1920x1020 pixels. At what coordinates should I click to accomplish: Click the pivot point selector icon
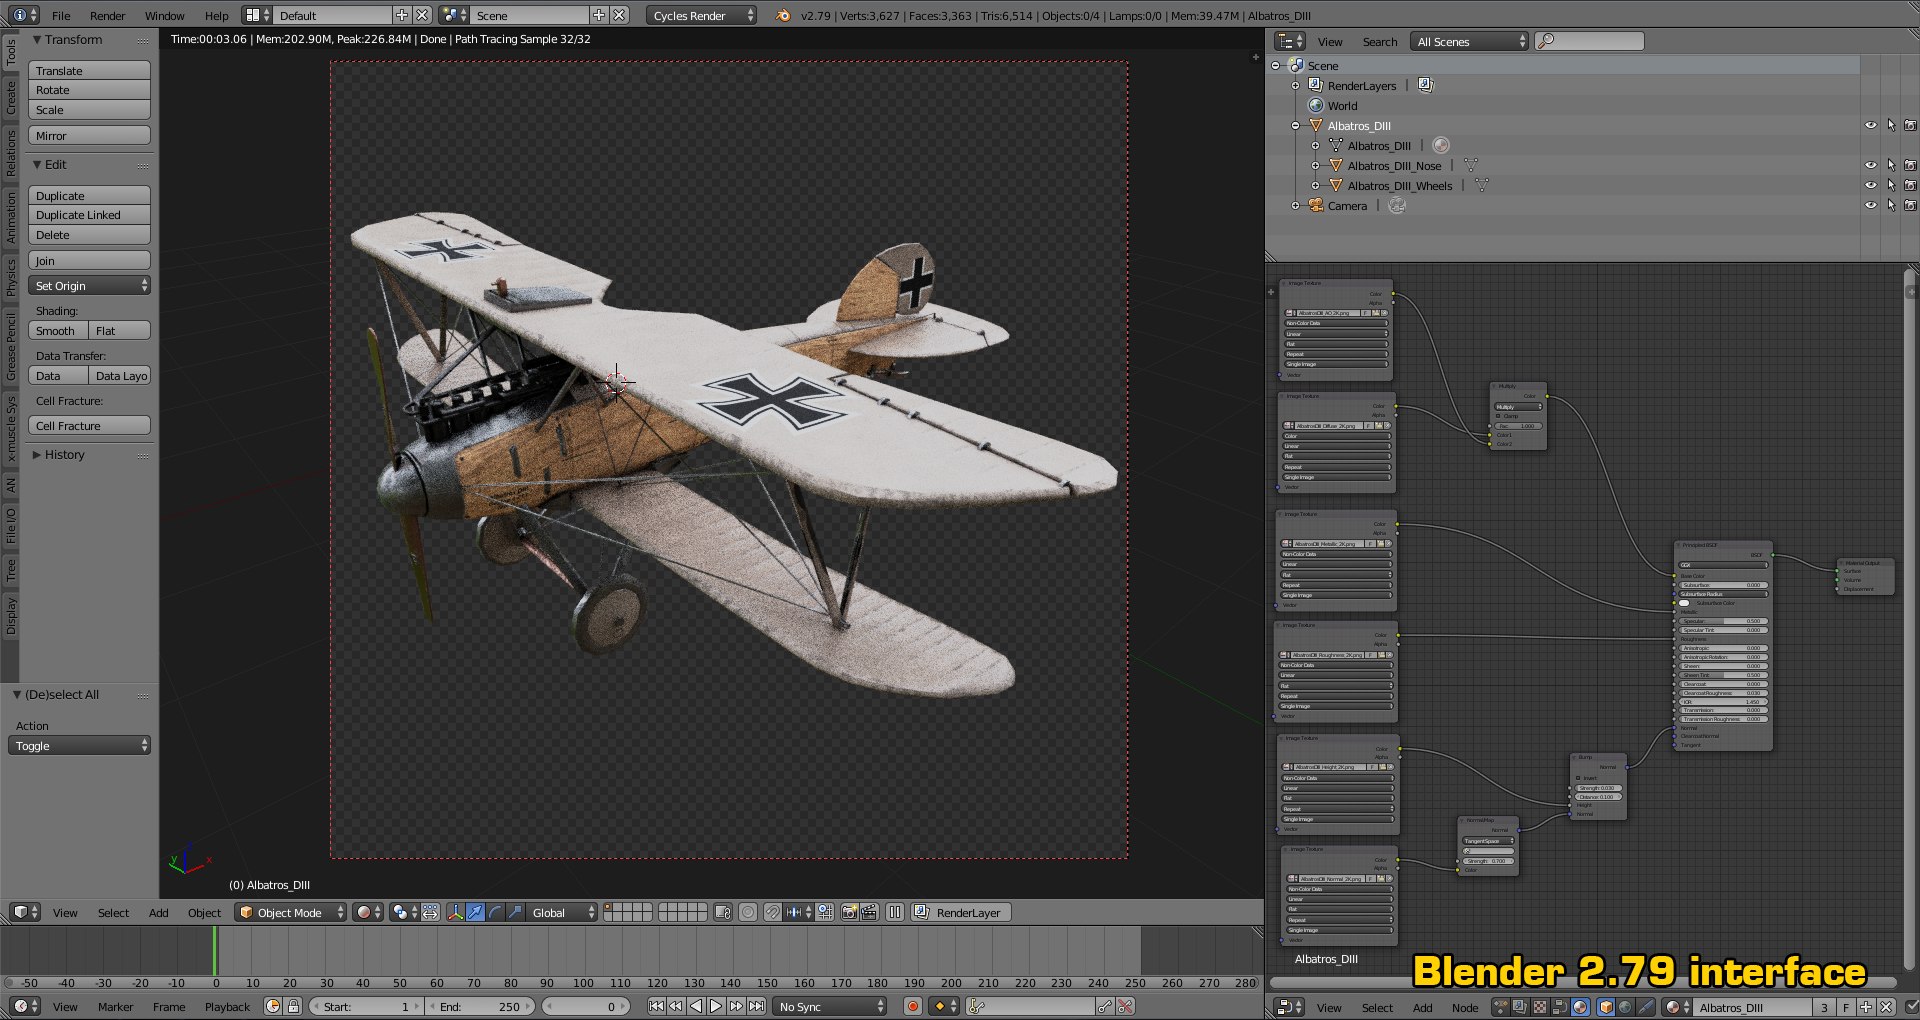(405, 912)
